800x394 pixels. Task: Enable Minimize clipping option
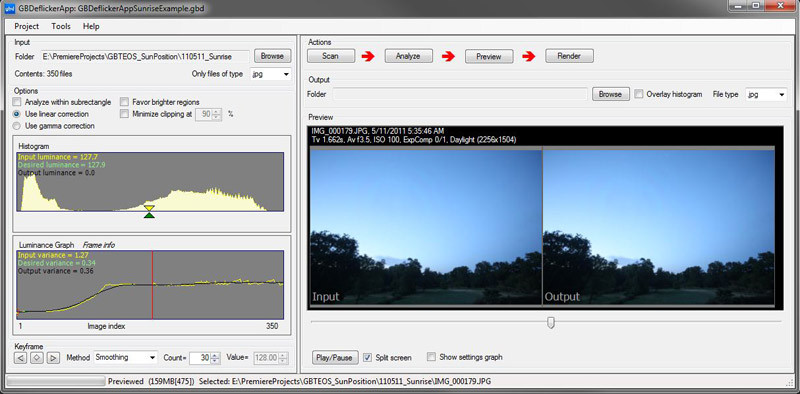pyautogui.click(x=124, y=114)
